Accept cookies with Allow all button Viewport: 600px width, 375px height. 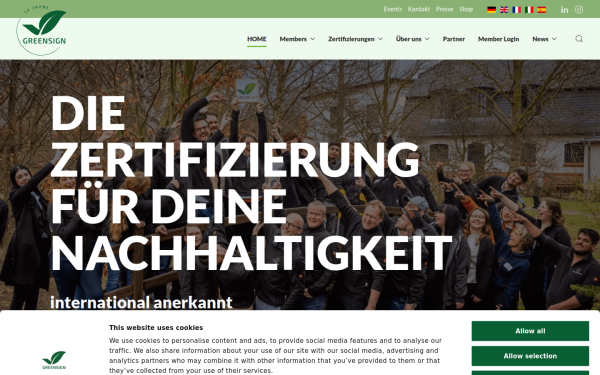530,331
